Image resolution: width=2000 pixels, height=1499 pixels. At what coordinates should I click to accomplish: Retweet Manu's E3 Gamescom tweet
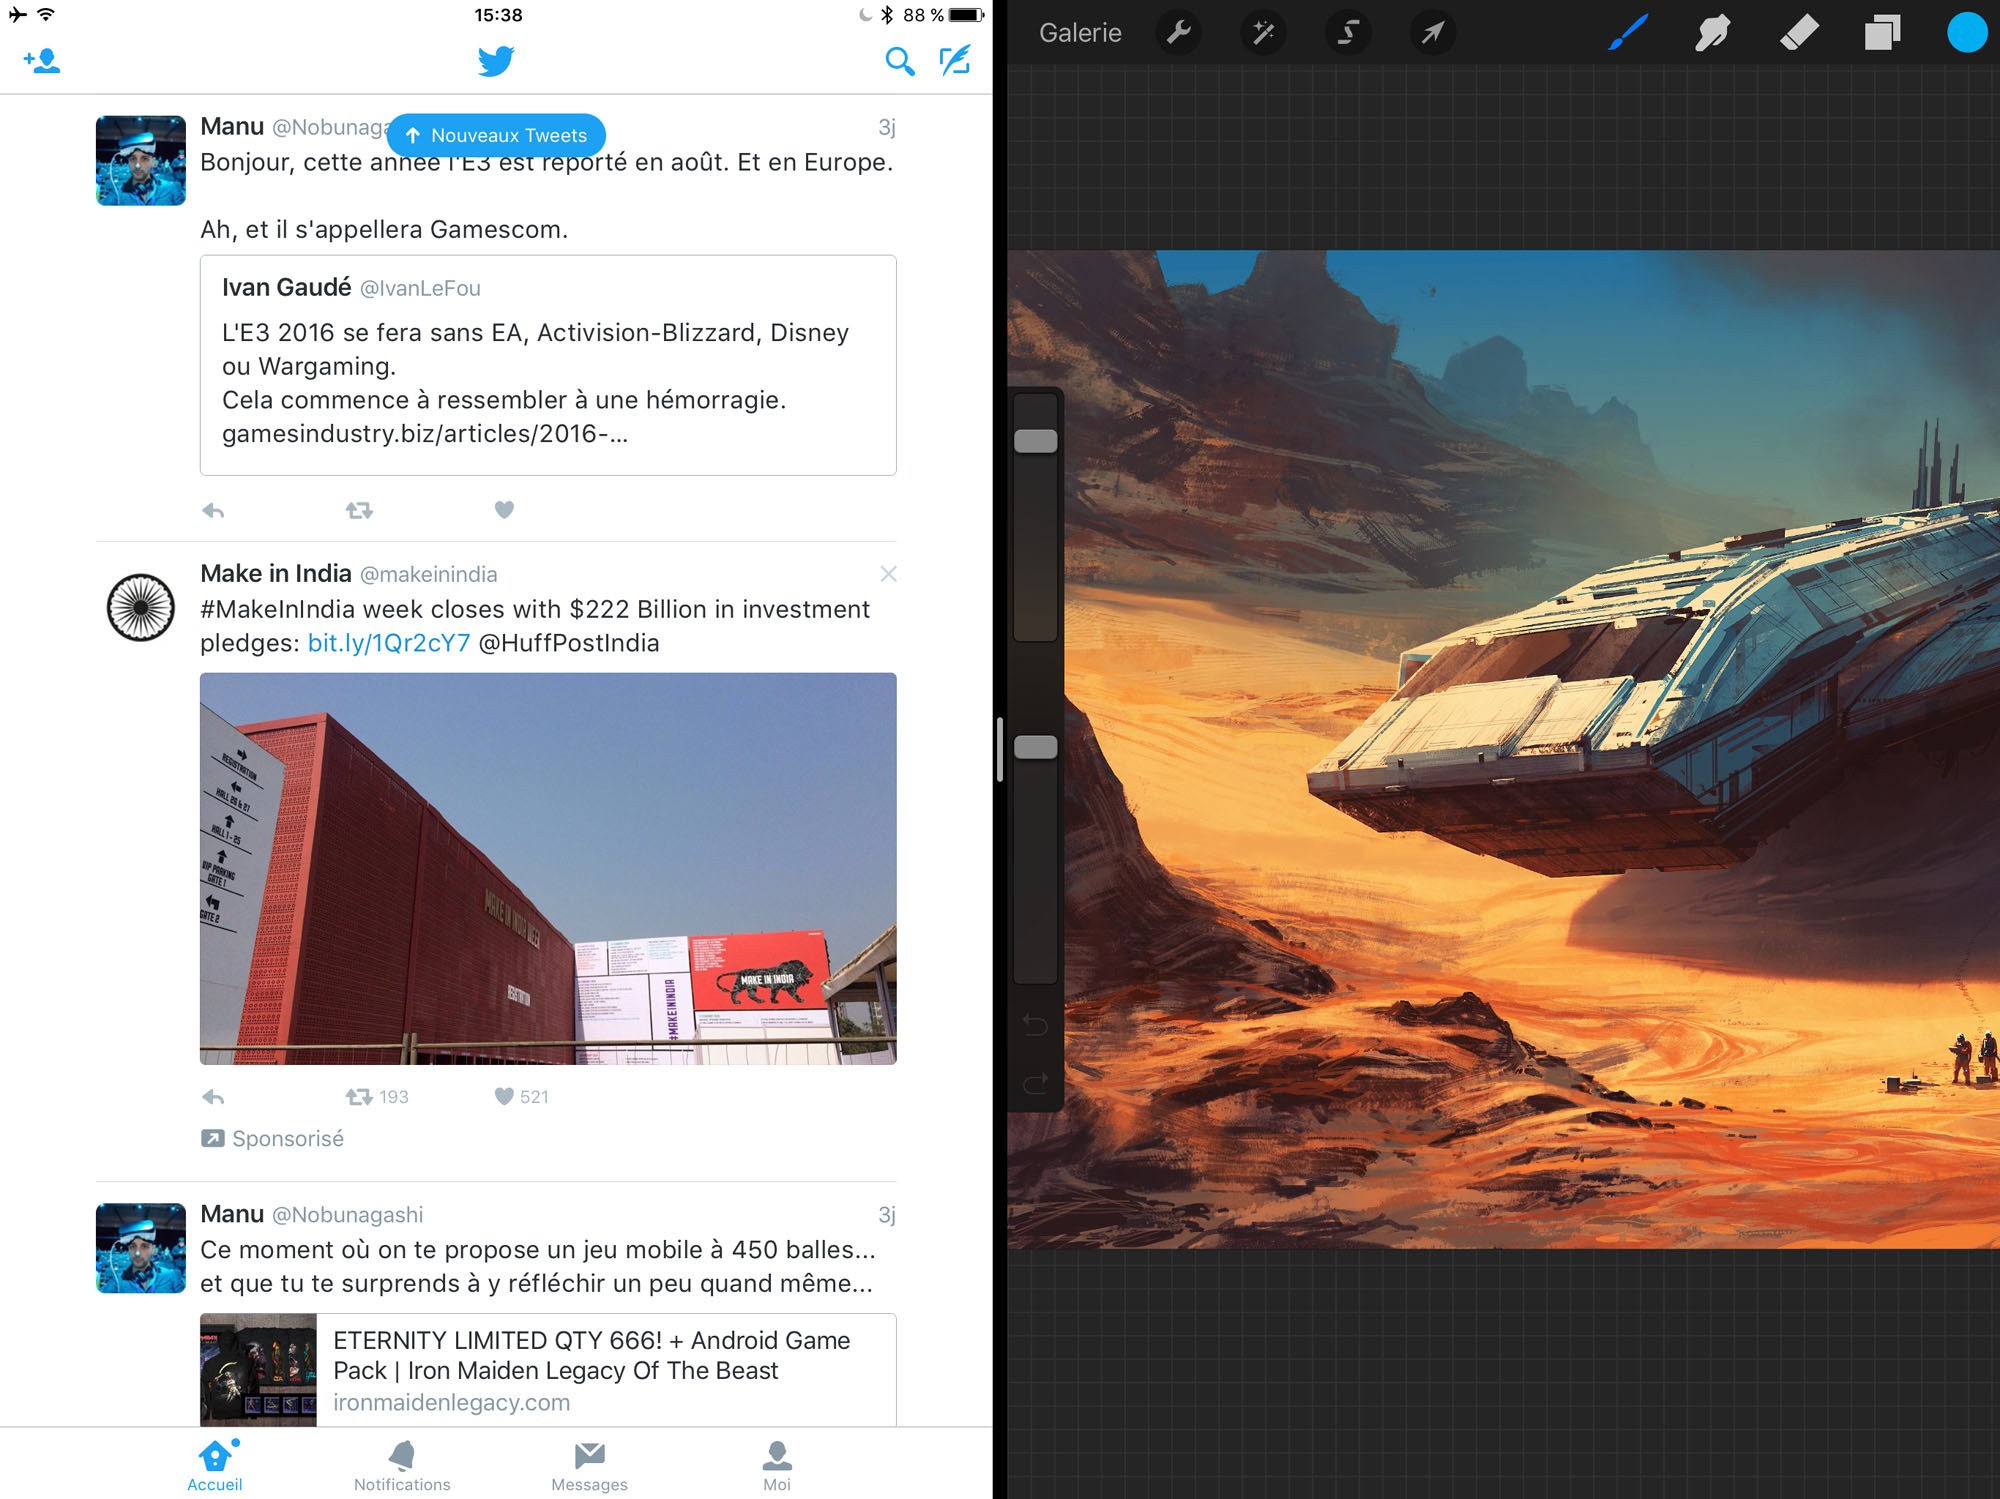(x=359, y=510)
